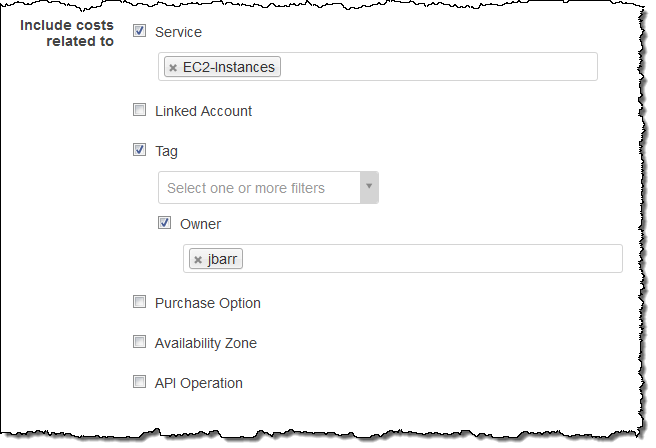This screenshot has width=656, height=448.
Task: Click the tag filter dropdown arrow
Action: pyautogui.click(x=368, y=187)
